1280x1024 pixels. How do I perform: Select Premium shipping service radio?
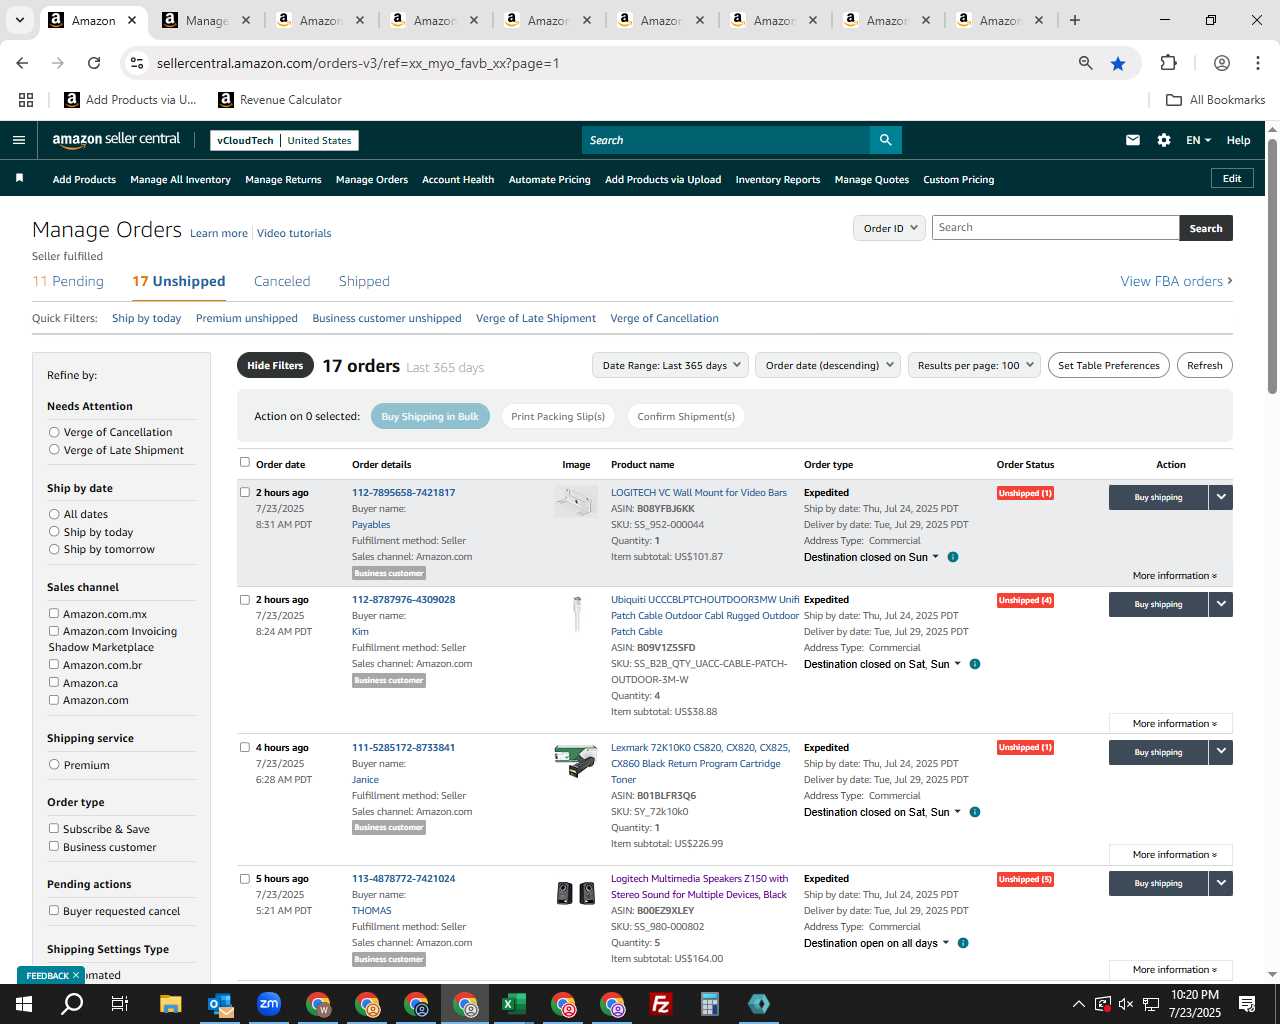[x=54, y=765]
